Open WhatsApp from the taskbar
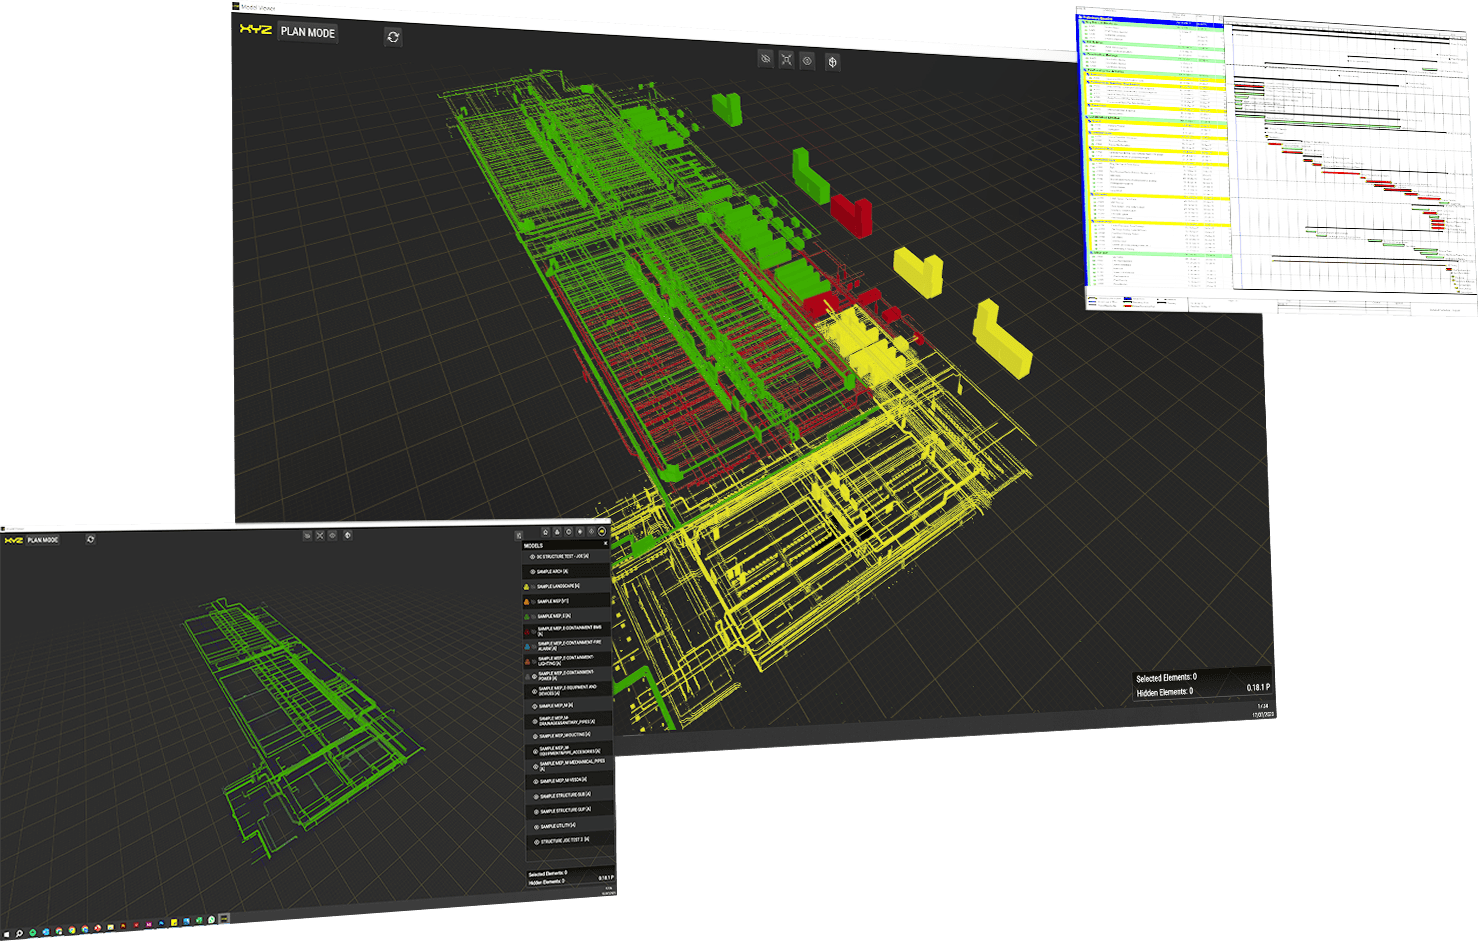Viewport: 1478px width, 941px height. click(x=211, y=920)
